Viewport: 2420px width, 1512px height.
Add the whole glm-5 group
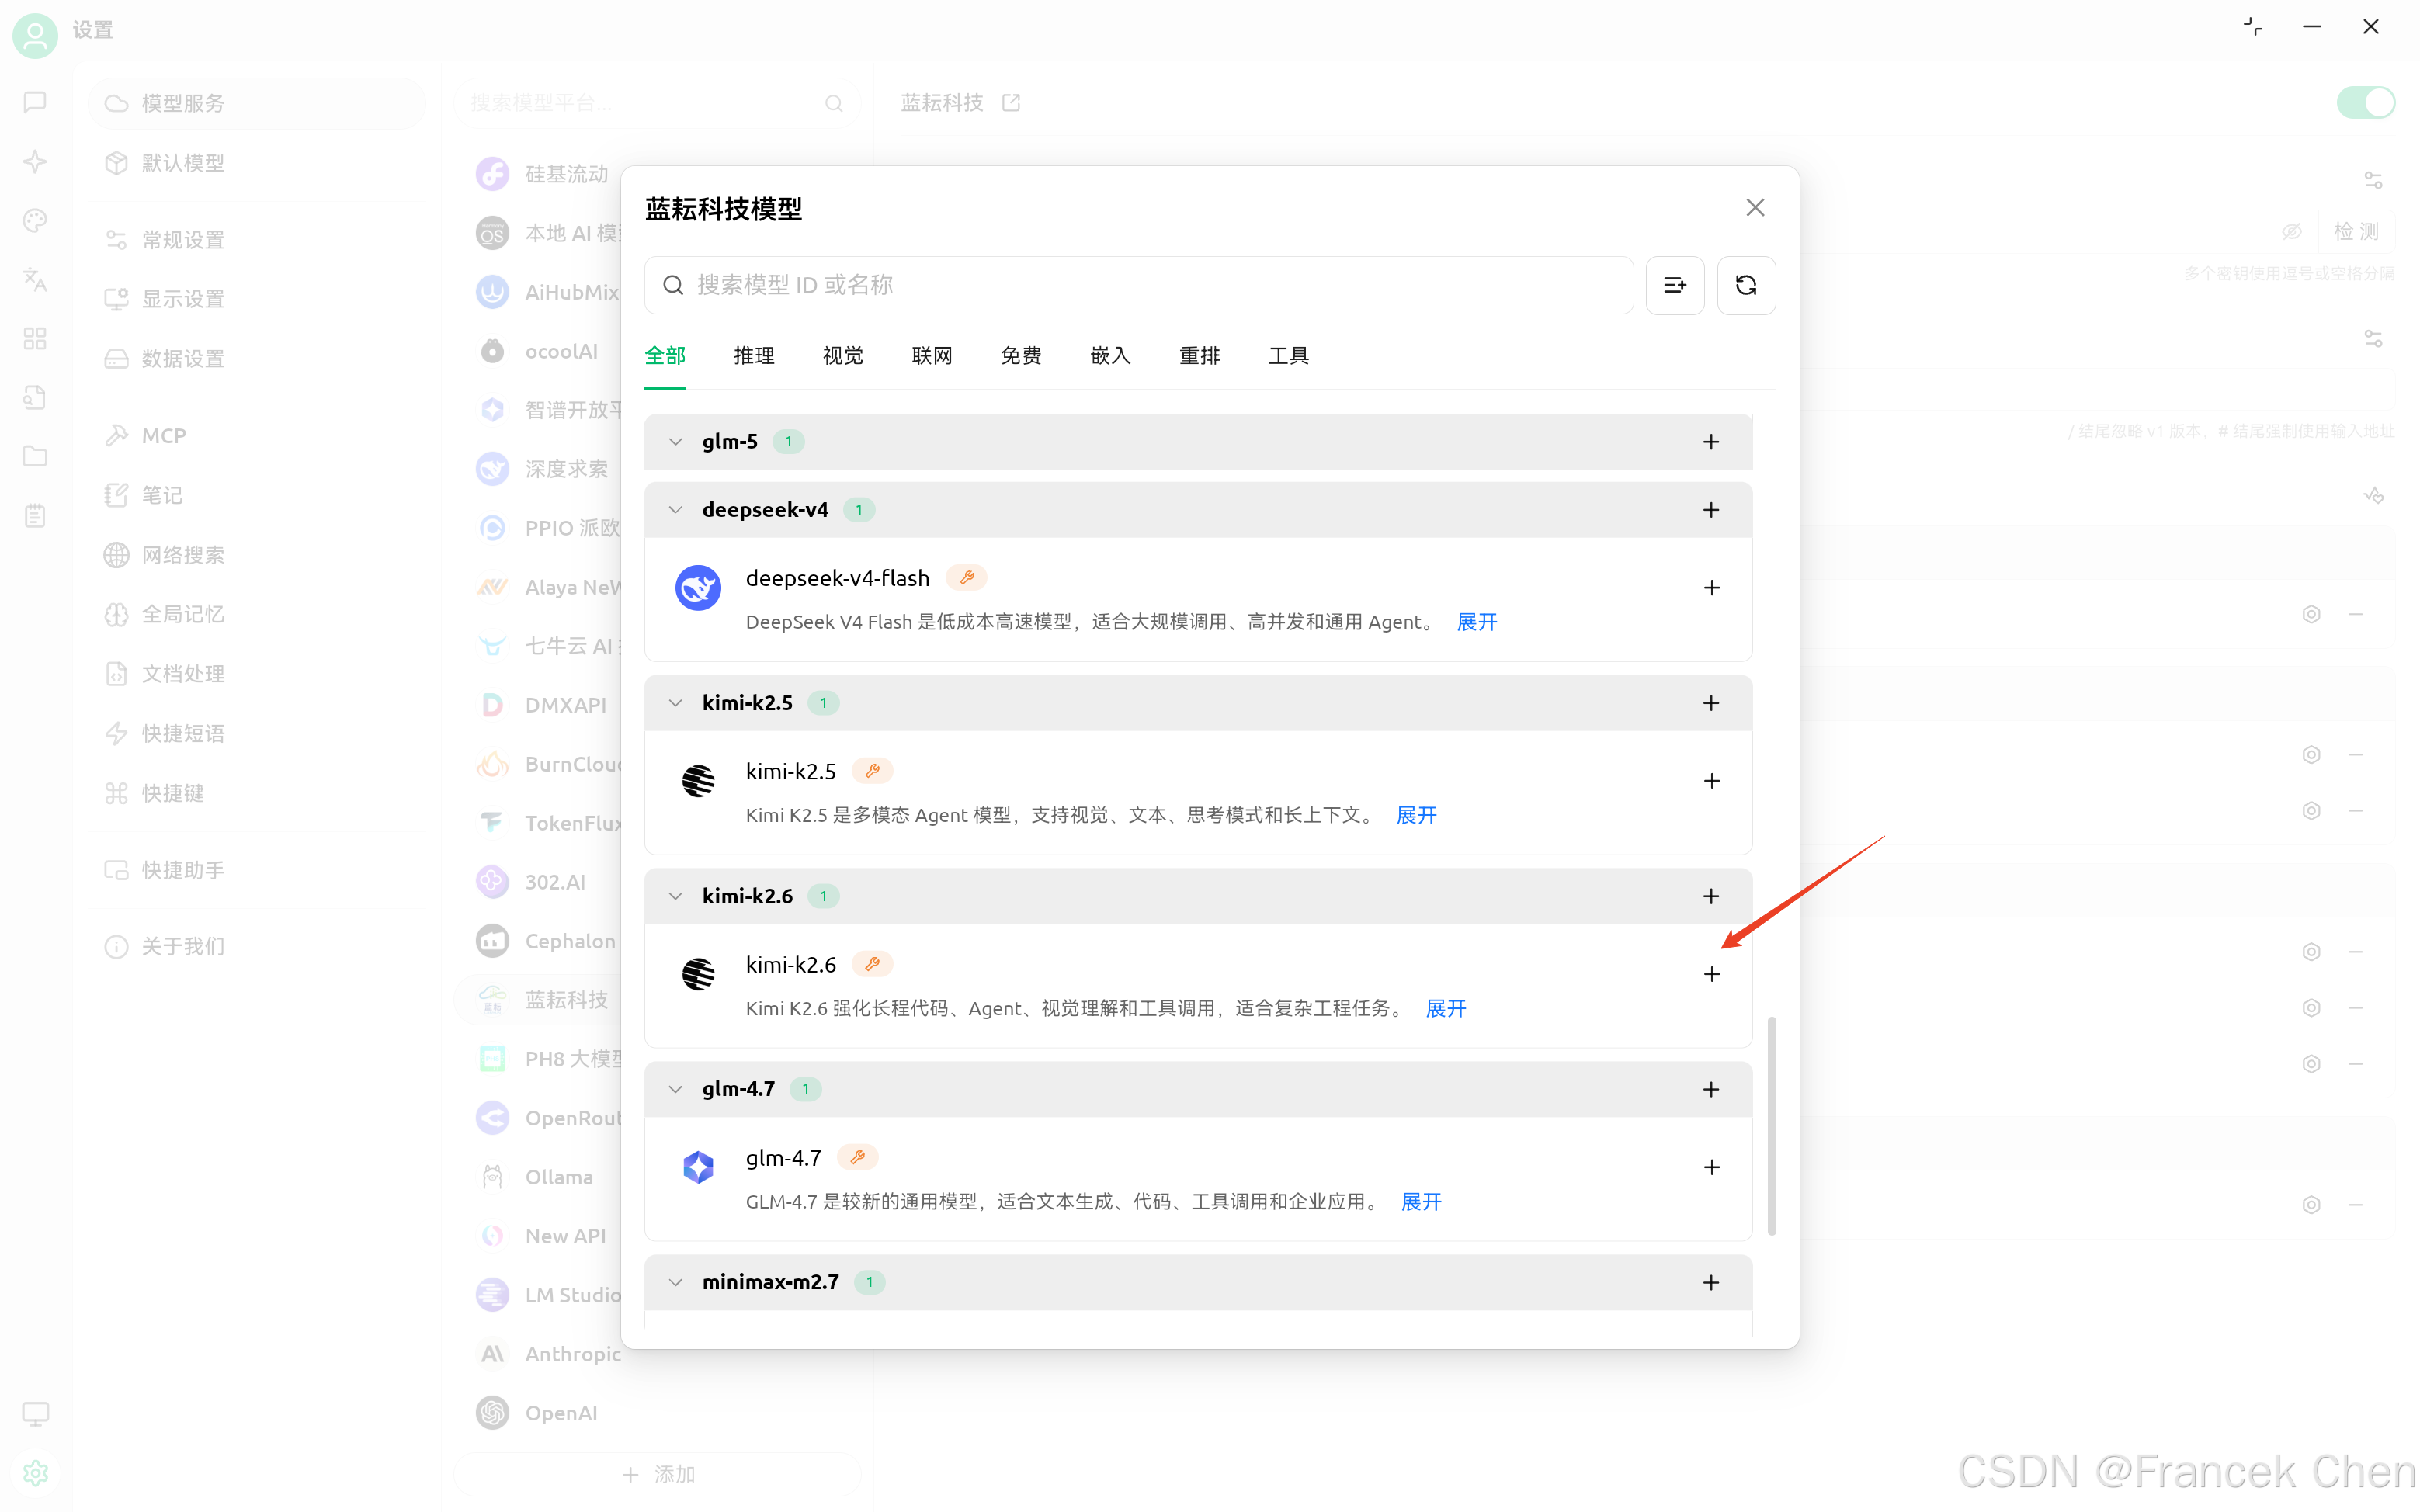[1711, 442]
